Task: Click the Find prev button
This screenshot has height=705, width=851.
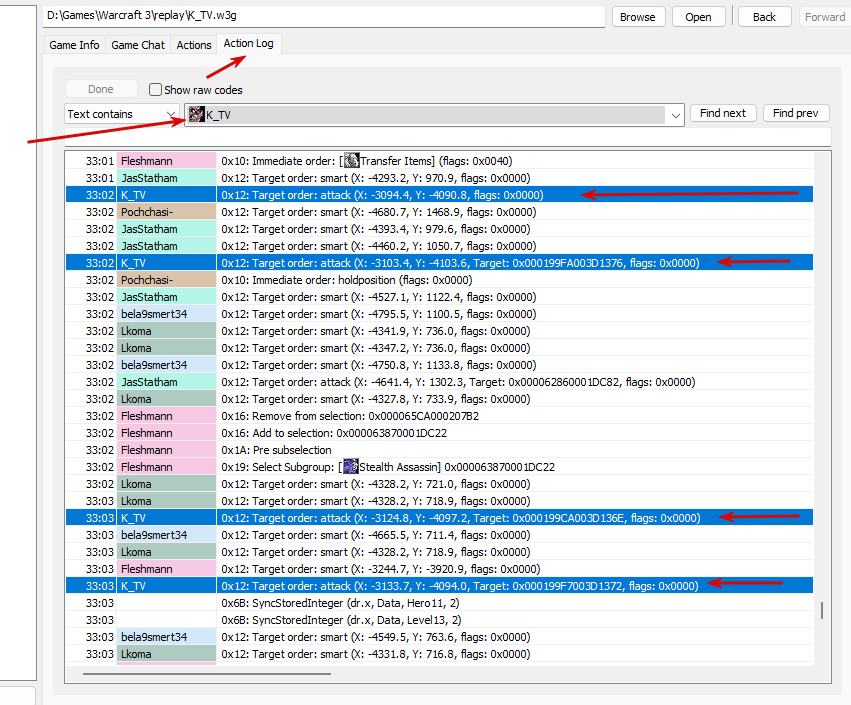Action: point(796,113)
